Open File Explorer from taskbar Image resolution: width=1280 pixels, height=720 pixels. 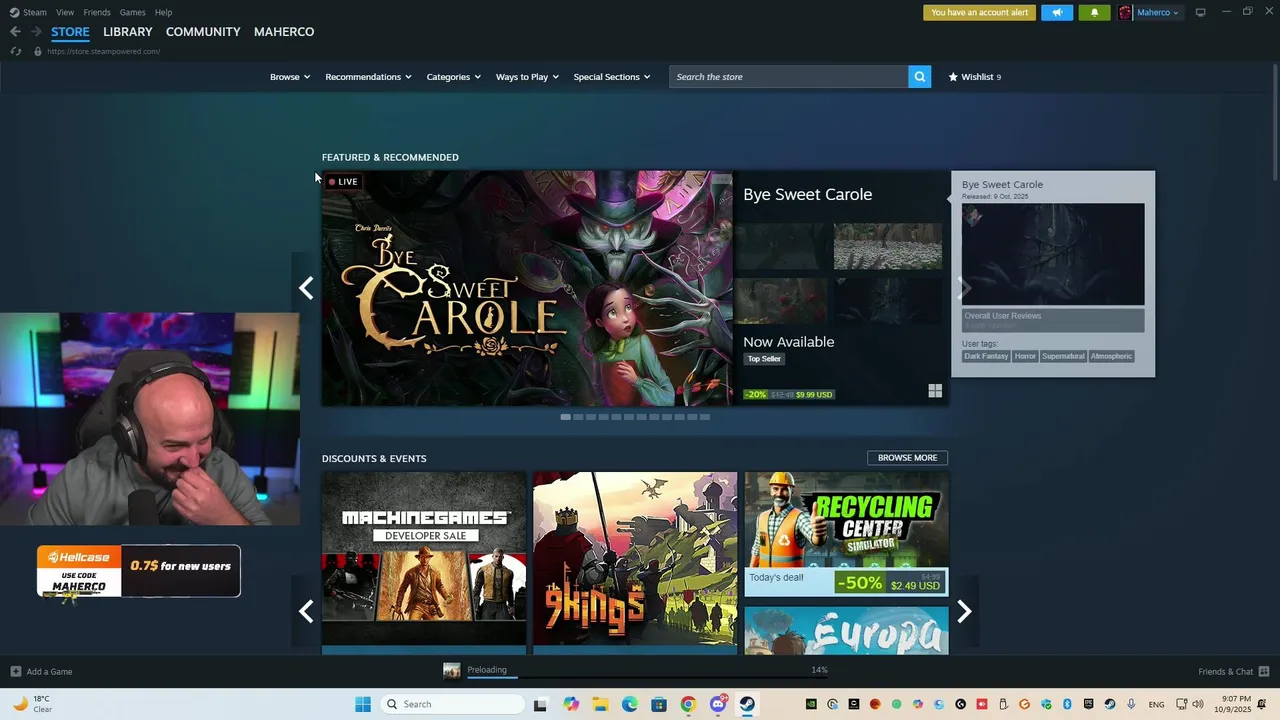click(x=600, y=704)
